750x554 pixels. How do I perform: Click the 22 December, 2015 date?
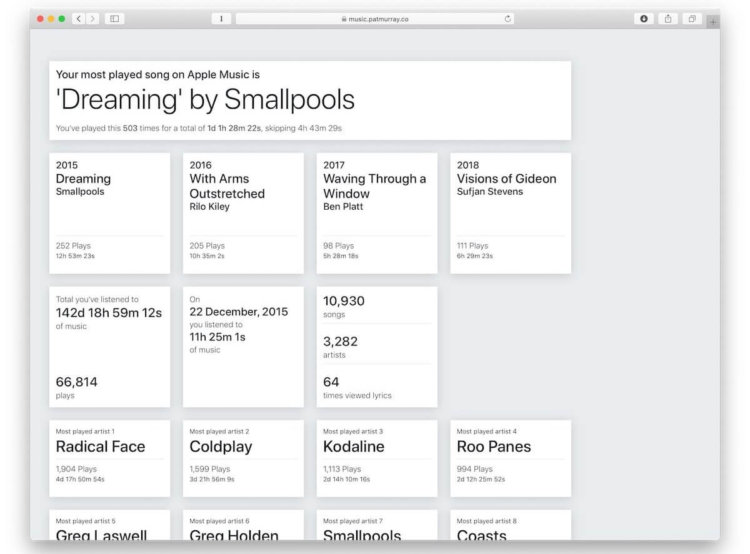[239, 312]
